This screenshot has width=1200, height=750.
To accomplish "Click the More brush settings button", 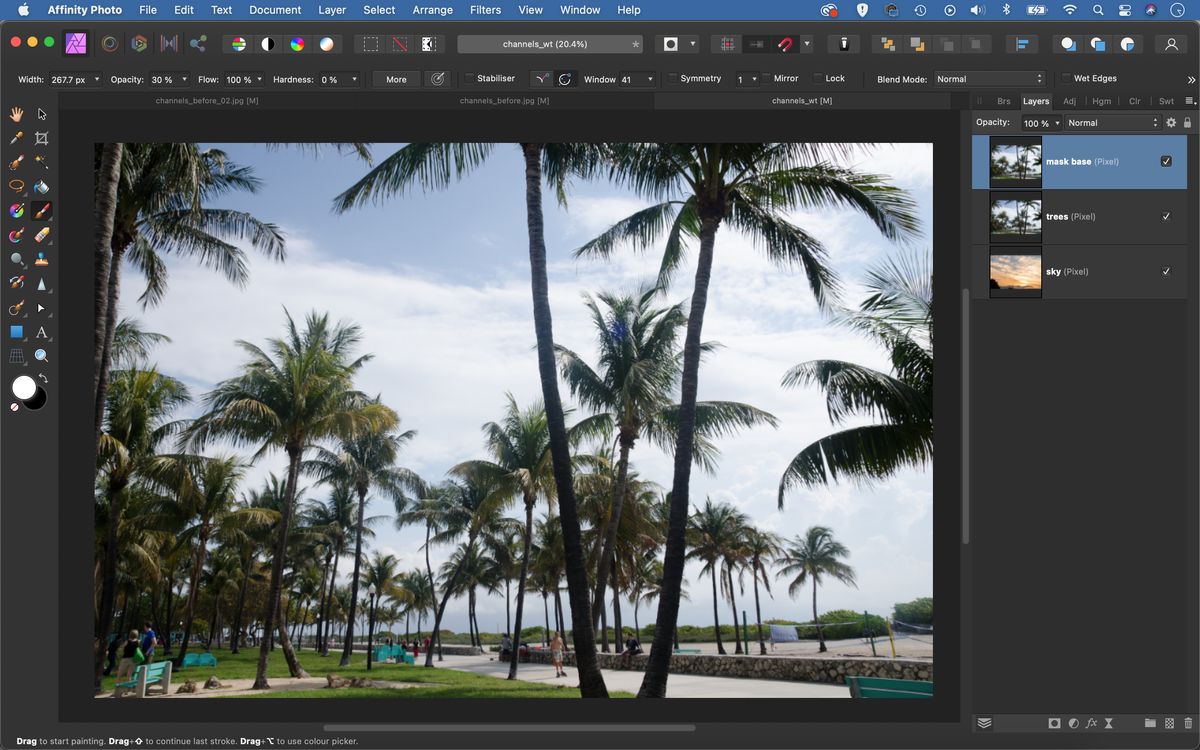I will (x=395, y=78).
